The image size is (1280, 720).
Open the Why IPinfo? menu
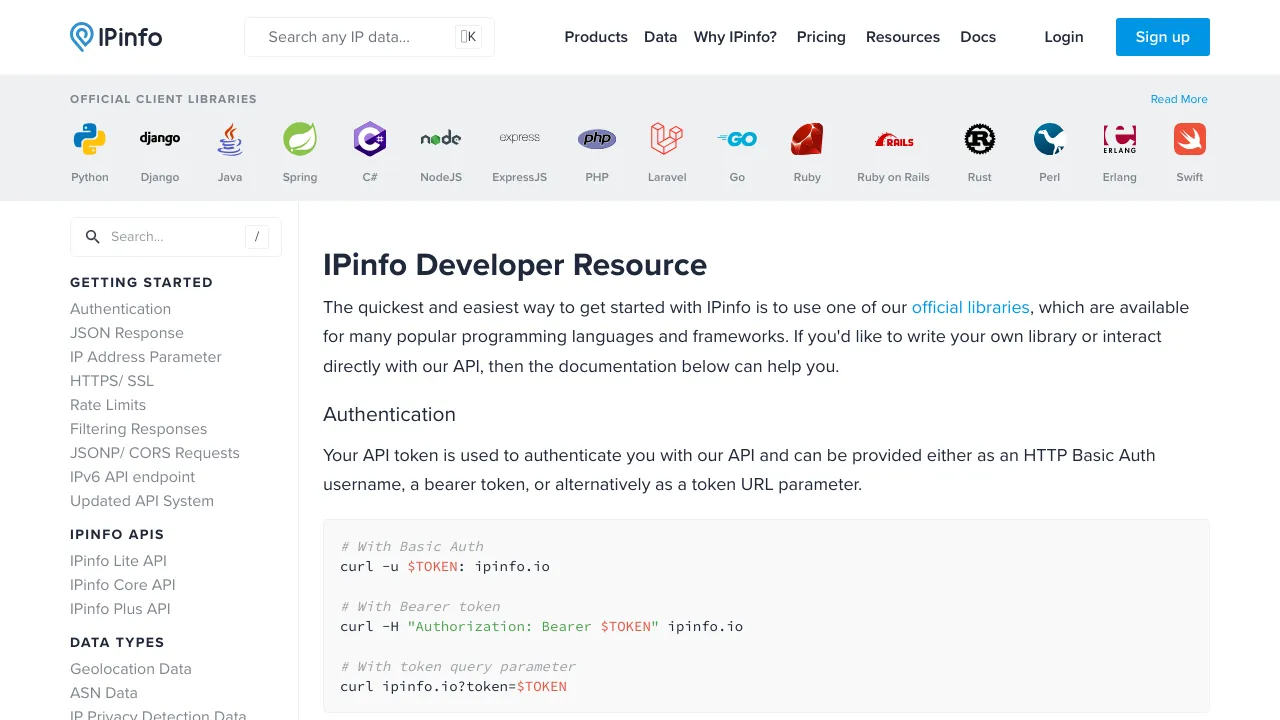(x=735, y=37)
